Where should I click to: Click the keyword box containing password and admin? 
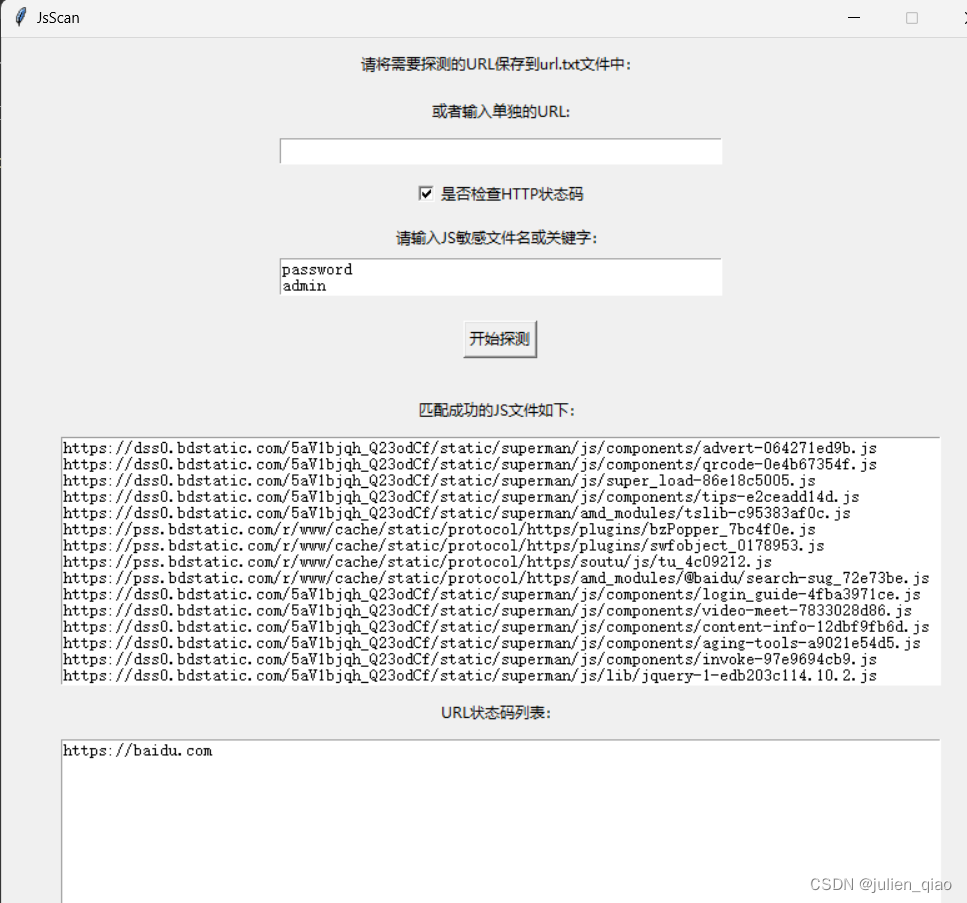coord(499,277)
